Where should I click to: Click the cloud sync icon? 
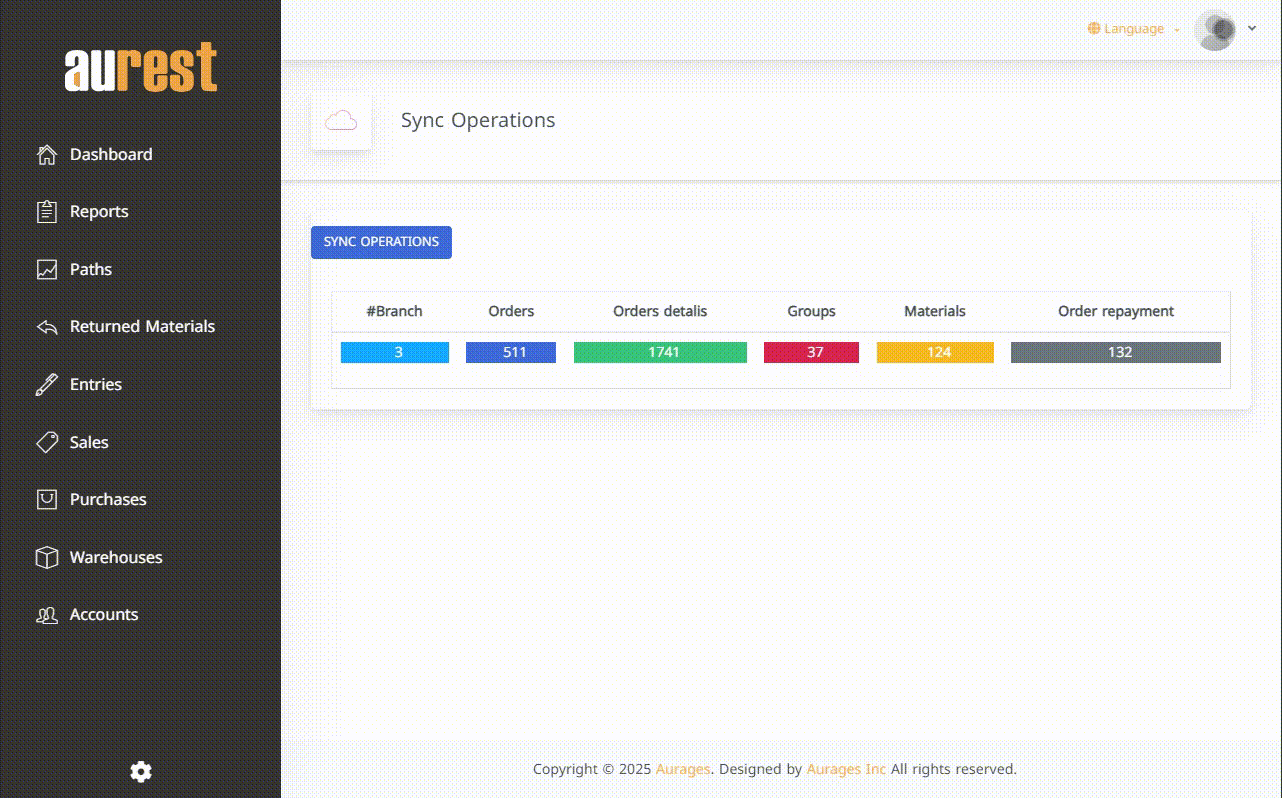click(x=341, y=121)
